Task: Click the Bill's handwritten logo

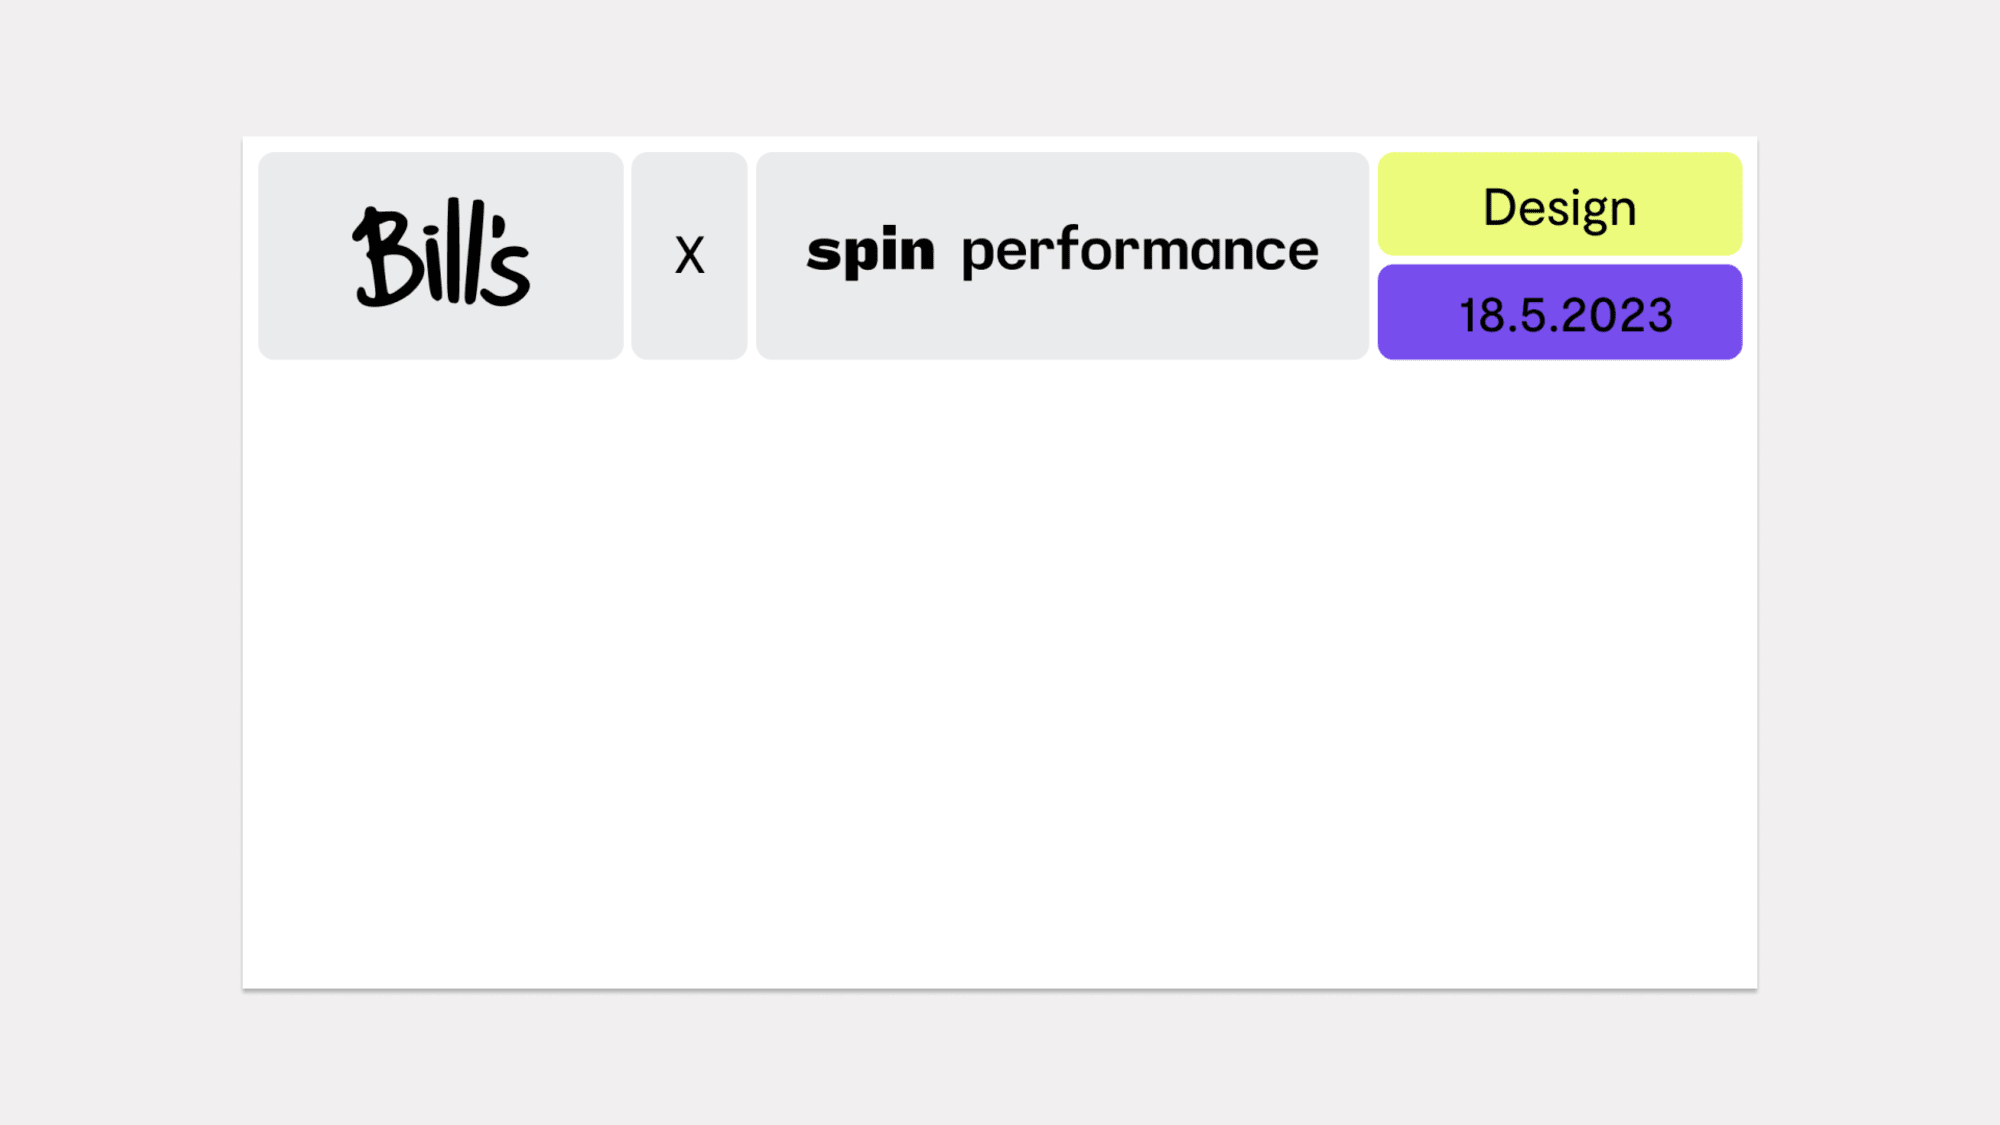Action: point(441,254)
